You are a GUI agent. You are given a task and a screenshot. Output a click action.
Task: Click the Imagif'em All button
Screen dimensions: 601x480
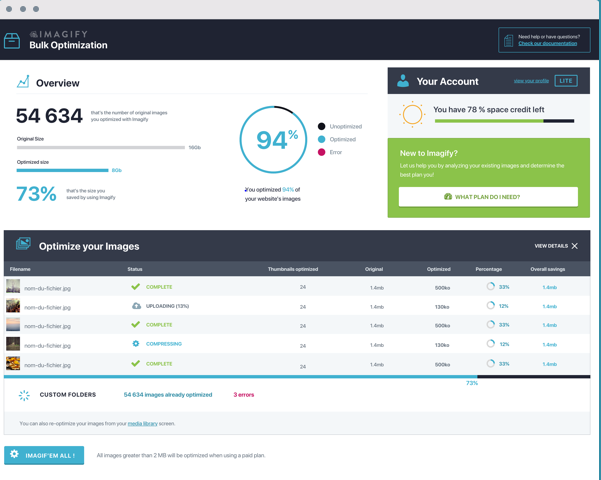(x=44, y=455)
